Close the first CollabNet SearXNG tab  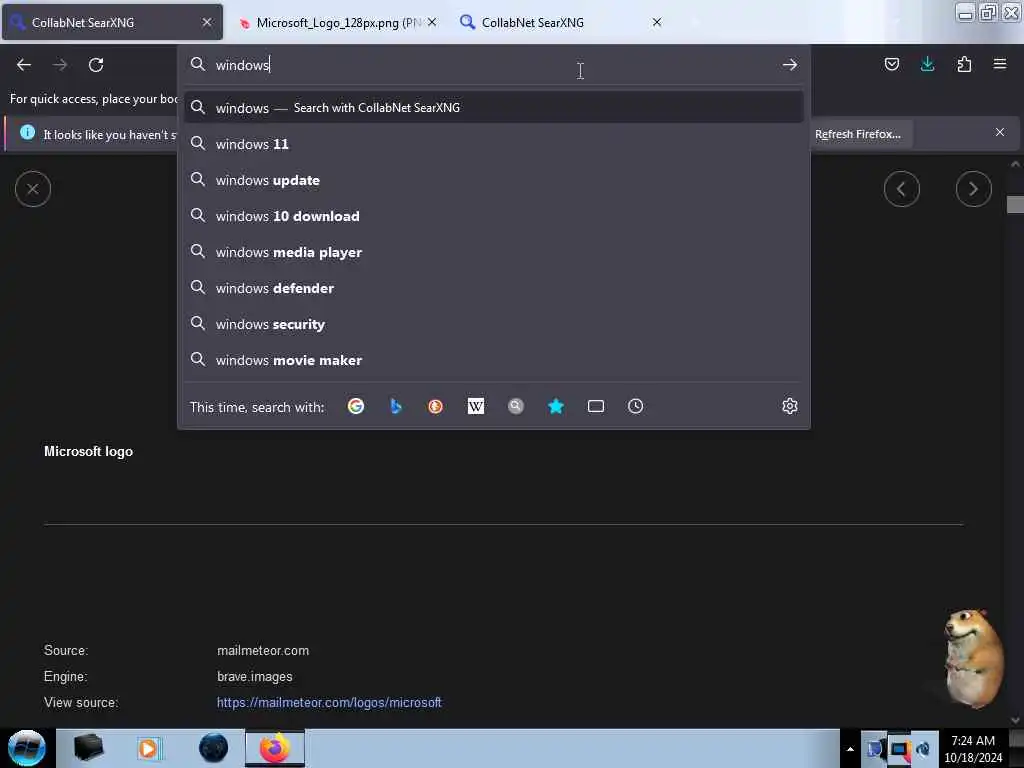click(207, 22)
